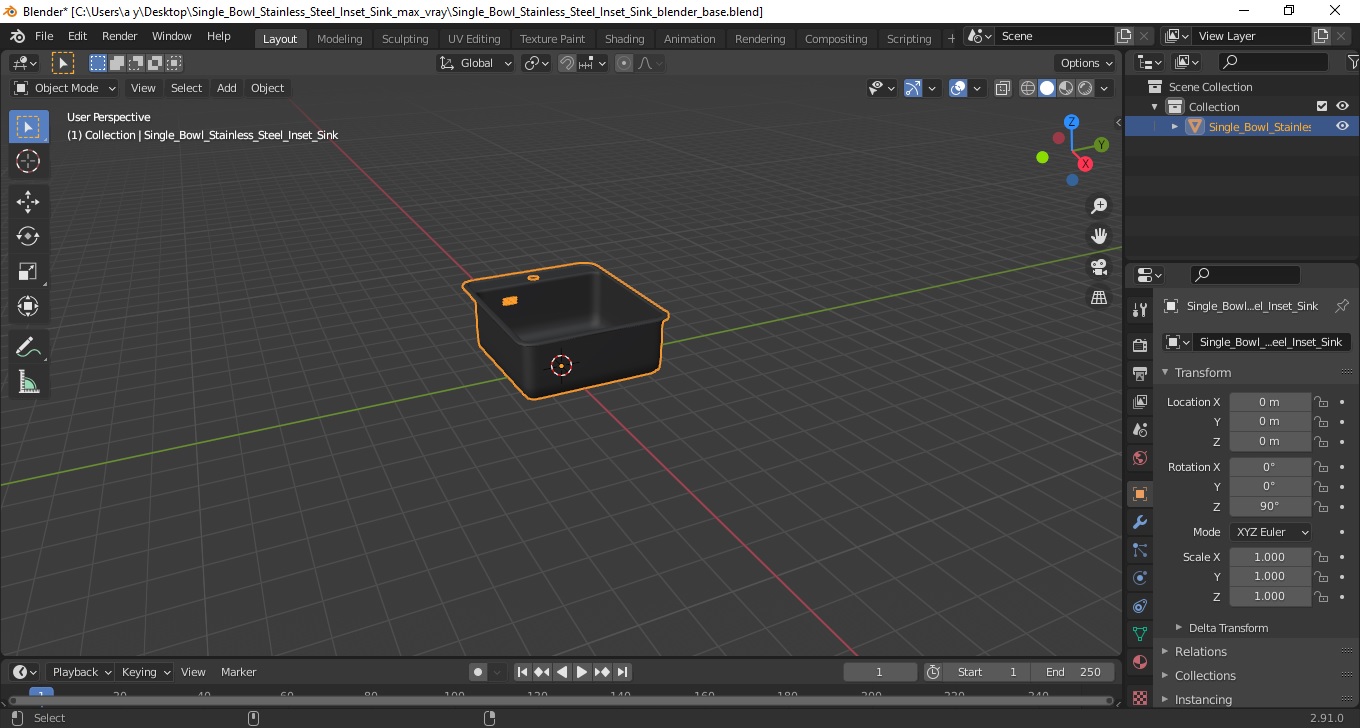Open XYZ Euler rotation mode dropdown
Viewport: 1360px width, 728px height.
pyautogui.click(x=1271, y=532)
